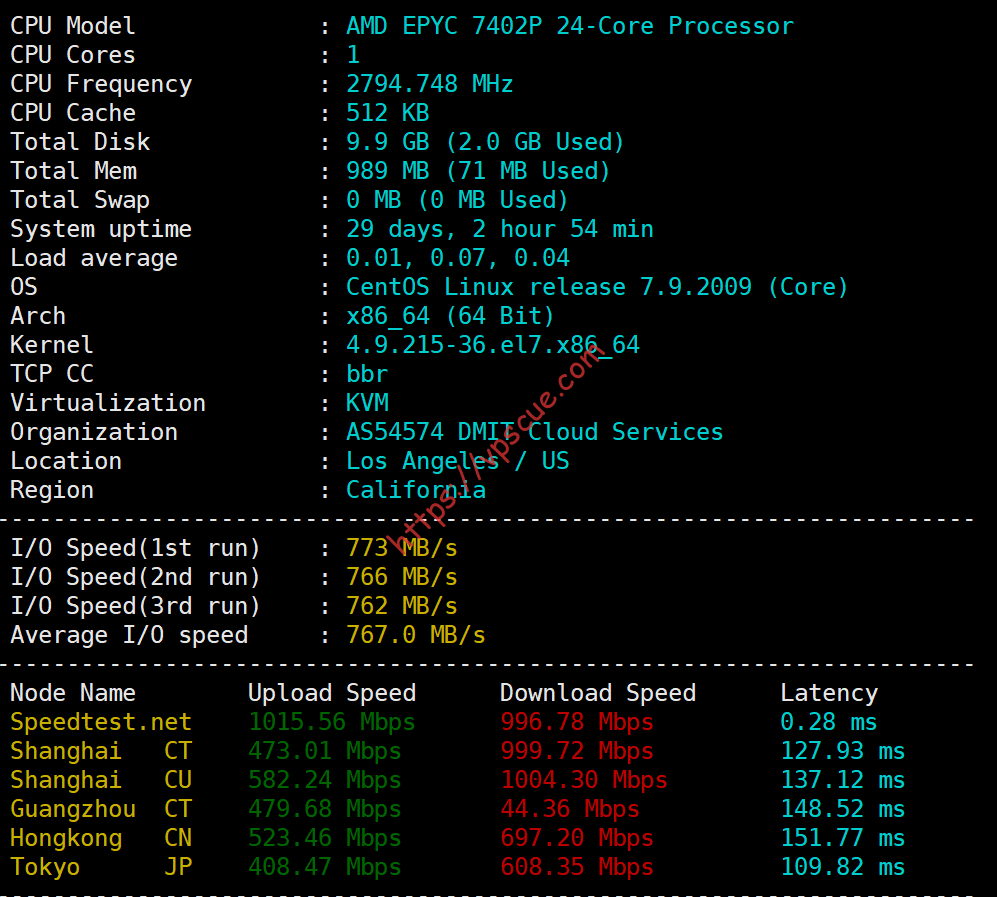Click the AMD EPYC 7402P CPU model text
This screenshot has width=997, height=897.
570,26
